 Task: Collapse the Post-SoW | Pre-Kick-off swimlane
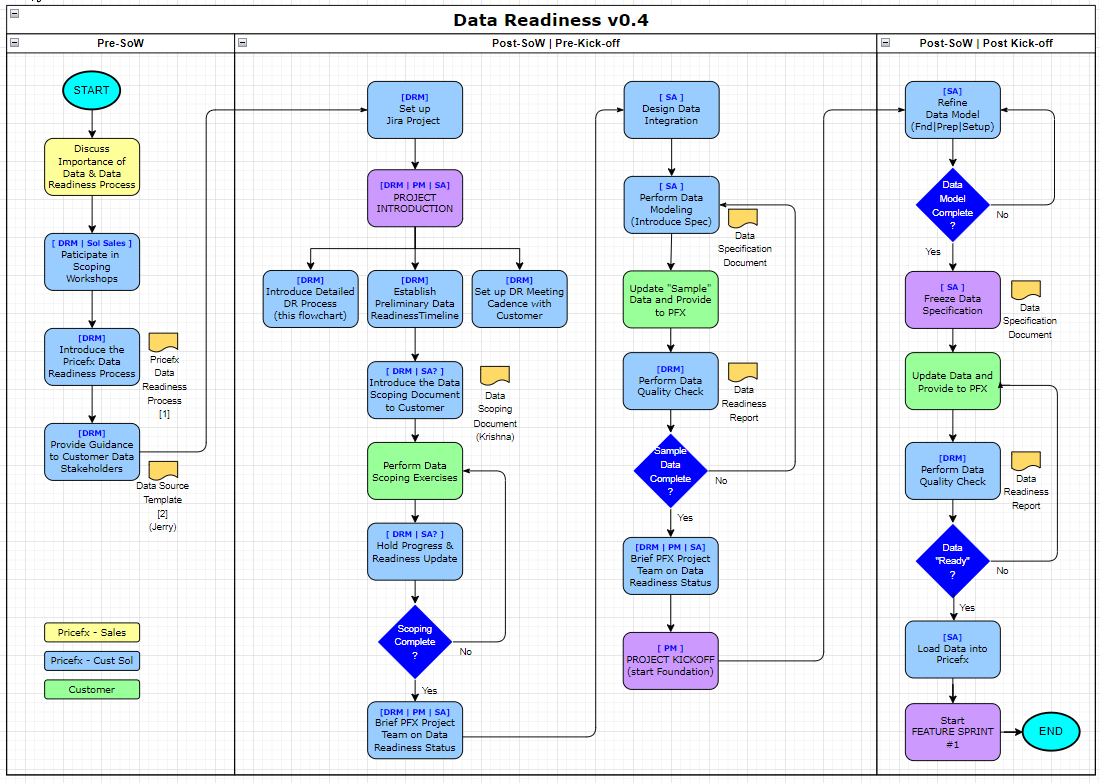tap(243, 43)
